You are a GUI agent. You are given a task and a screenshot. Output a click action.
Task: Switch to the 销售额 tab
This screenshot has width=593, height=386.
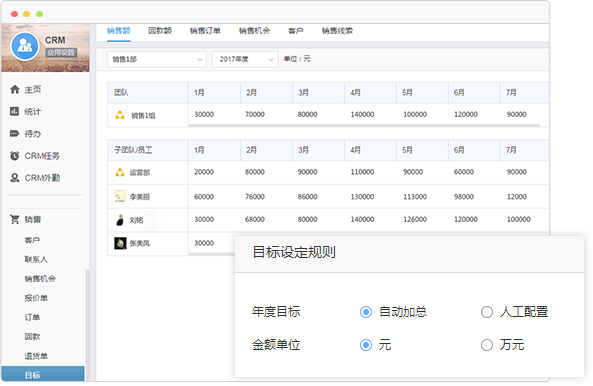click(119, 31)
